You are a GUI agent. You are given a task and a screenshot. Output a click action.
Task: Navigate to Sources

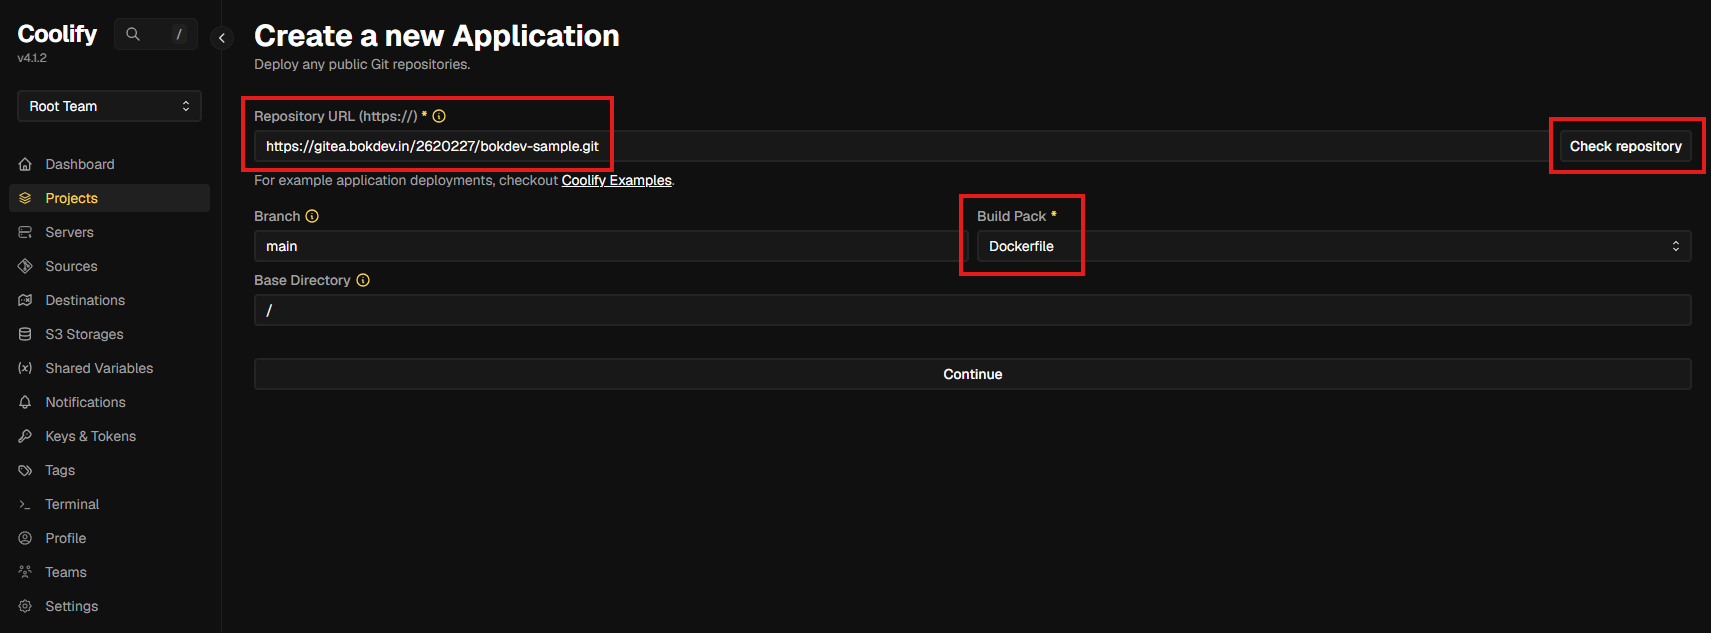[x=109, y=266]
